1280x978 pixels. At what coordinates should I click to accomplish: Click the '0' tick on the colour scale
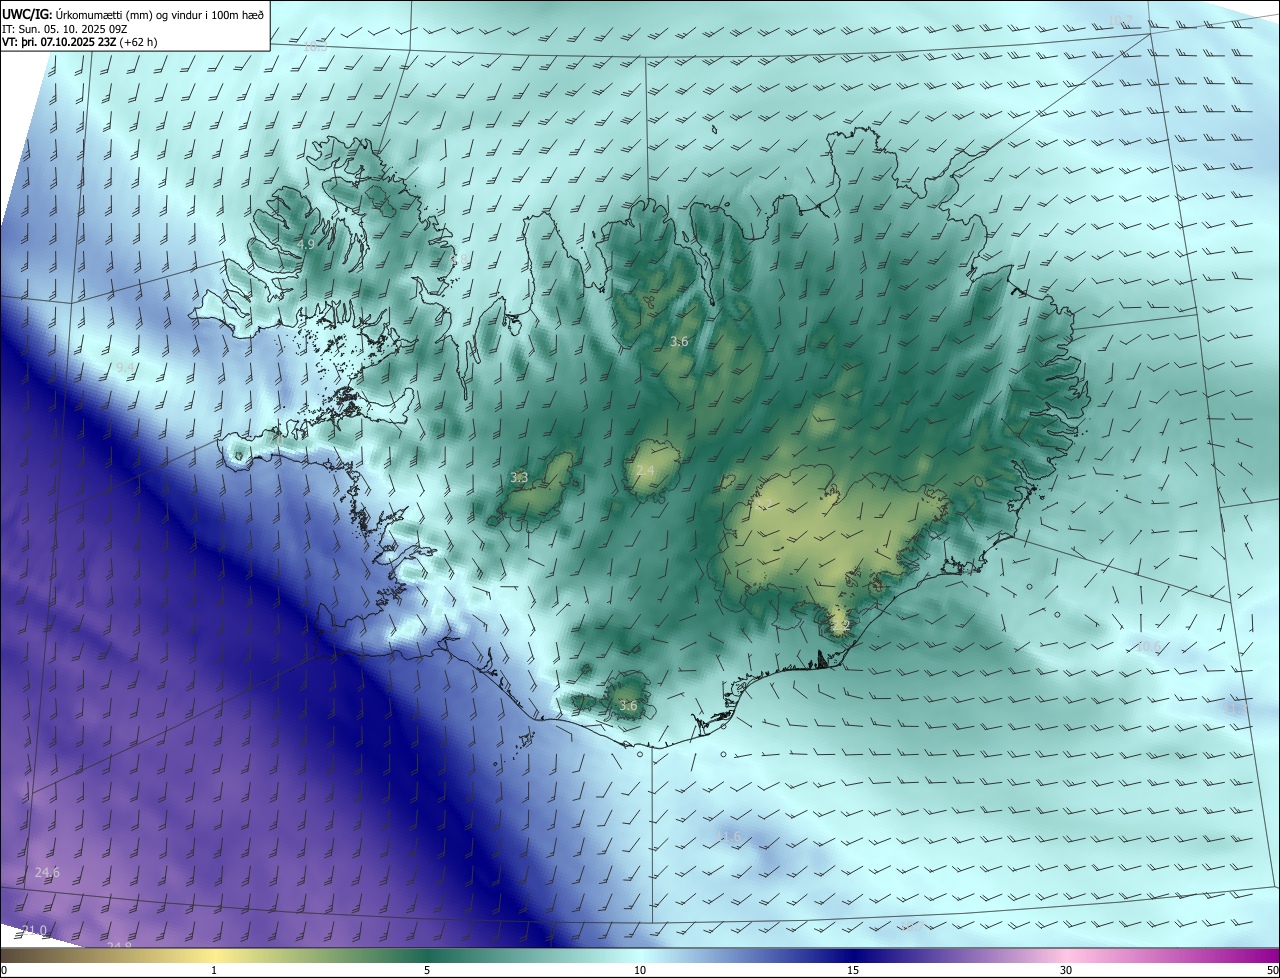point(4,971)
